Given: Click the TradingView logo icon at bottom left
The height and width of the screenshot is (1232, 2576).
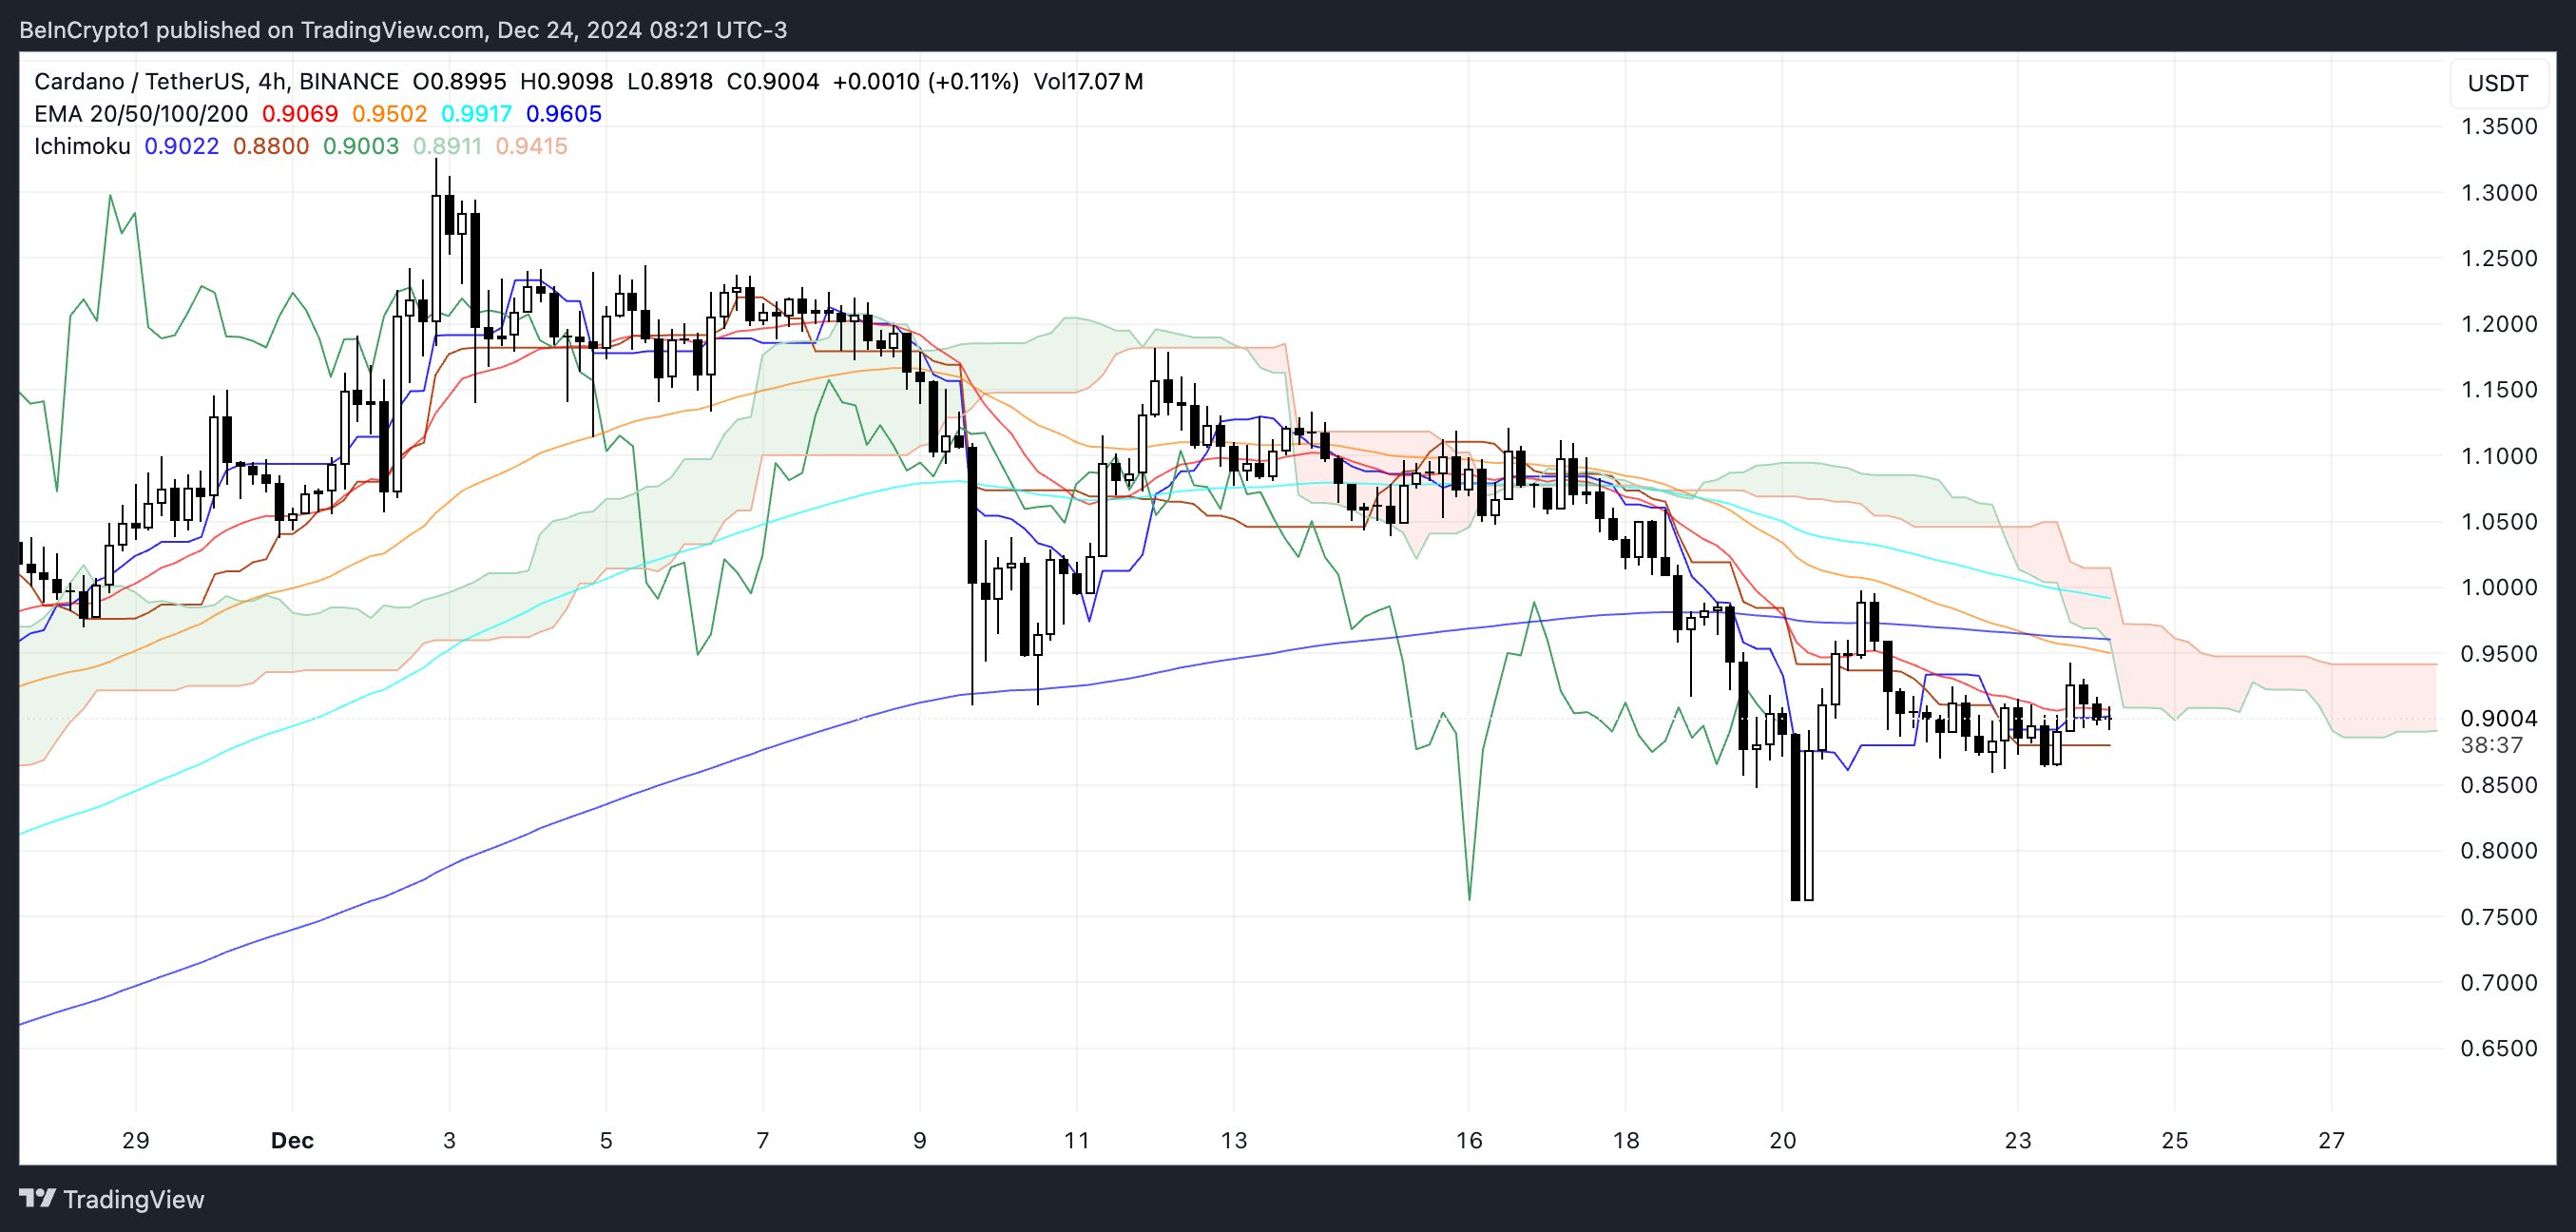Looking at the screenshot, I should 38,1198.
